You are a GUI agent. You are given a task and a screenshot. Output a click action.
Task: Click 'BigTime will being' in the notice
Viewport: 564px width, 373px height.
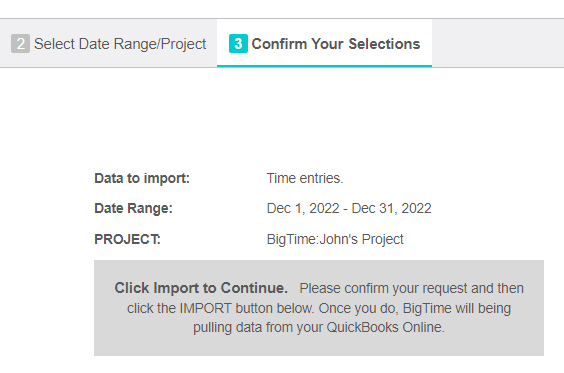[x=457, y=309]
